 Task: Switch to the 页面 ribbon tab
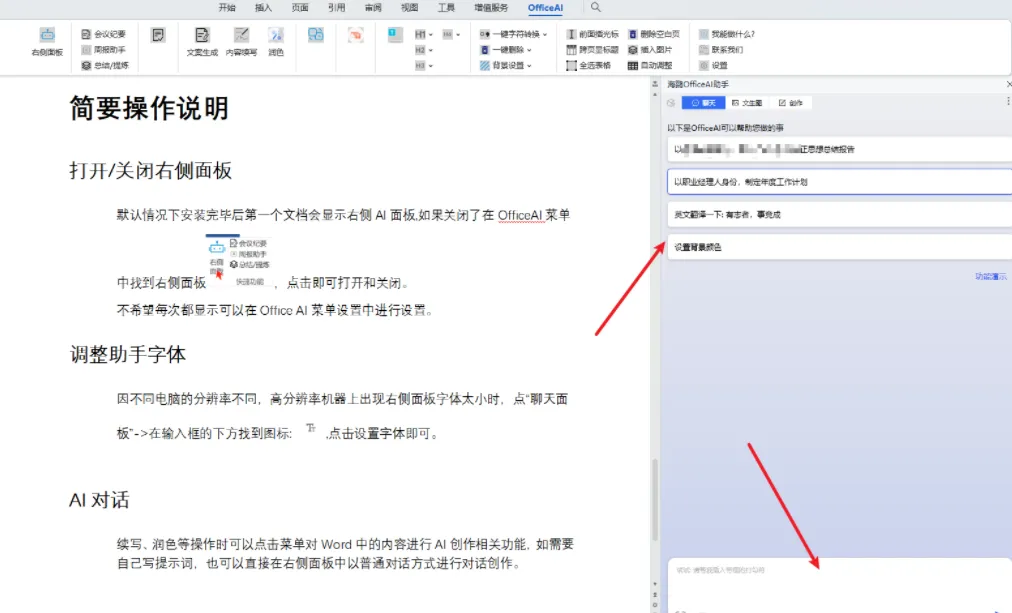point(299,8)
